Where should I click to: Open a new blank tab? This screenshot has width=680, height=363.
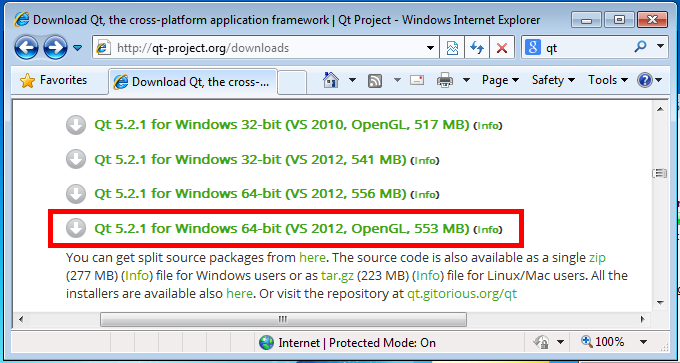pos(292,82)
